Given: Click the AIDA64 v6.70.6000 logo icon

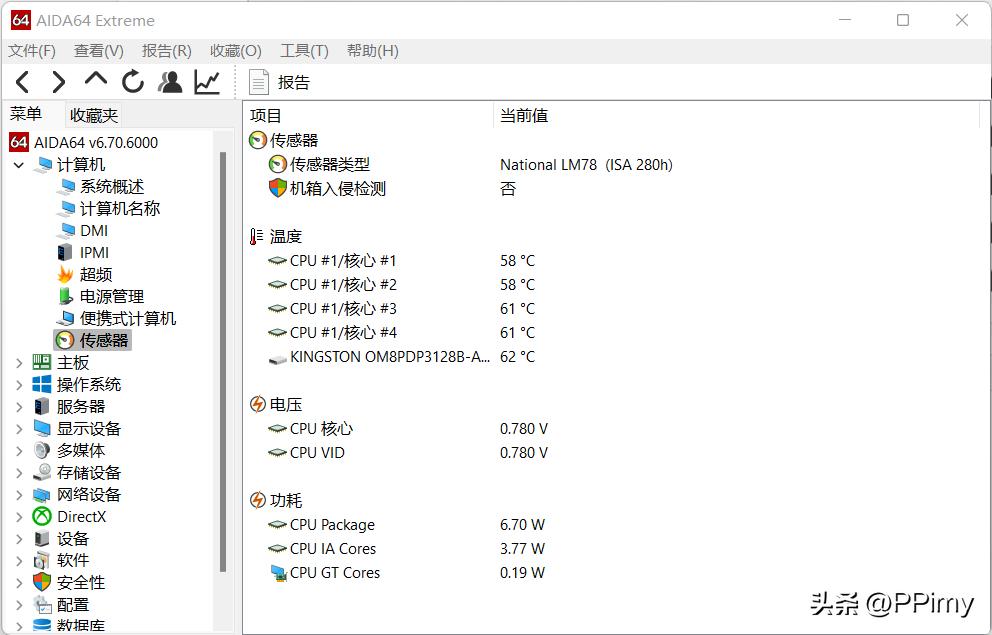Looking at the screenshot, I should coord(18,142).
